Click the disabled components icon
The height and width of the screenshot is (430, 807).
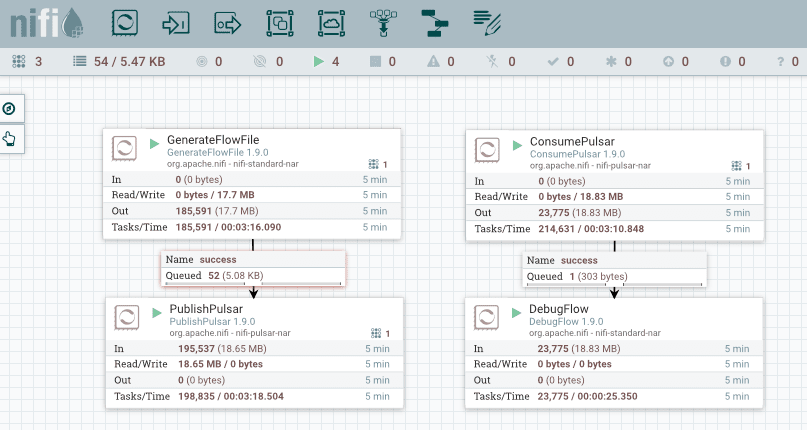click(493, 62)
